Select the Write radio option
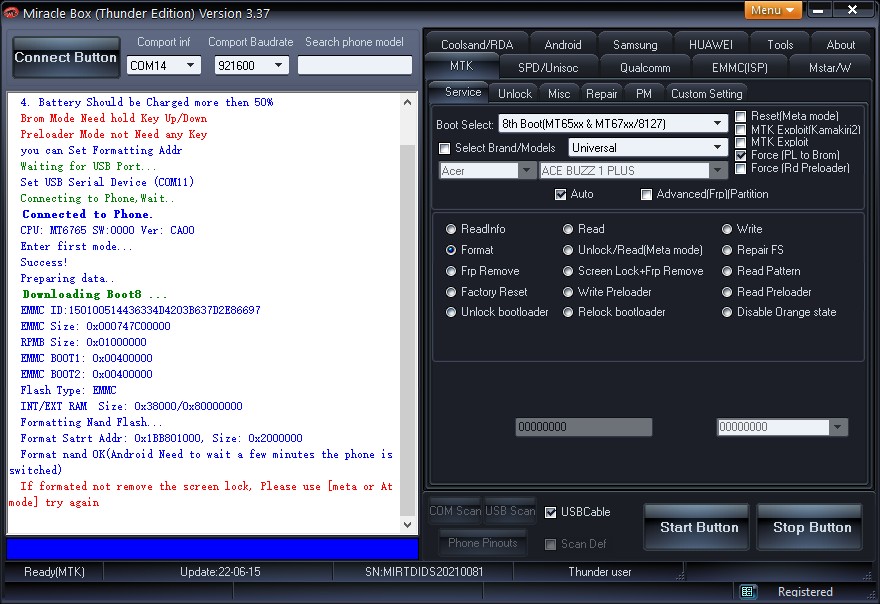Viewport: 880px width, 604px height. [x=727, y=228]
